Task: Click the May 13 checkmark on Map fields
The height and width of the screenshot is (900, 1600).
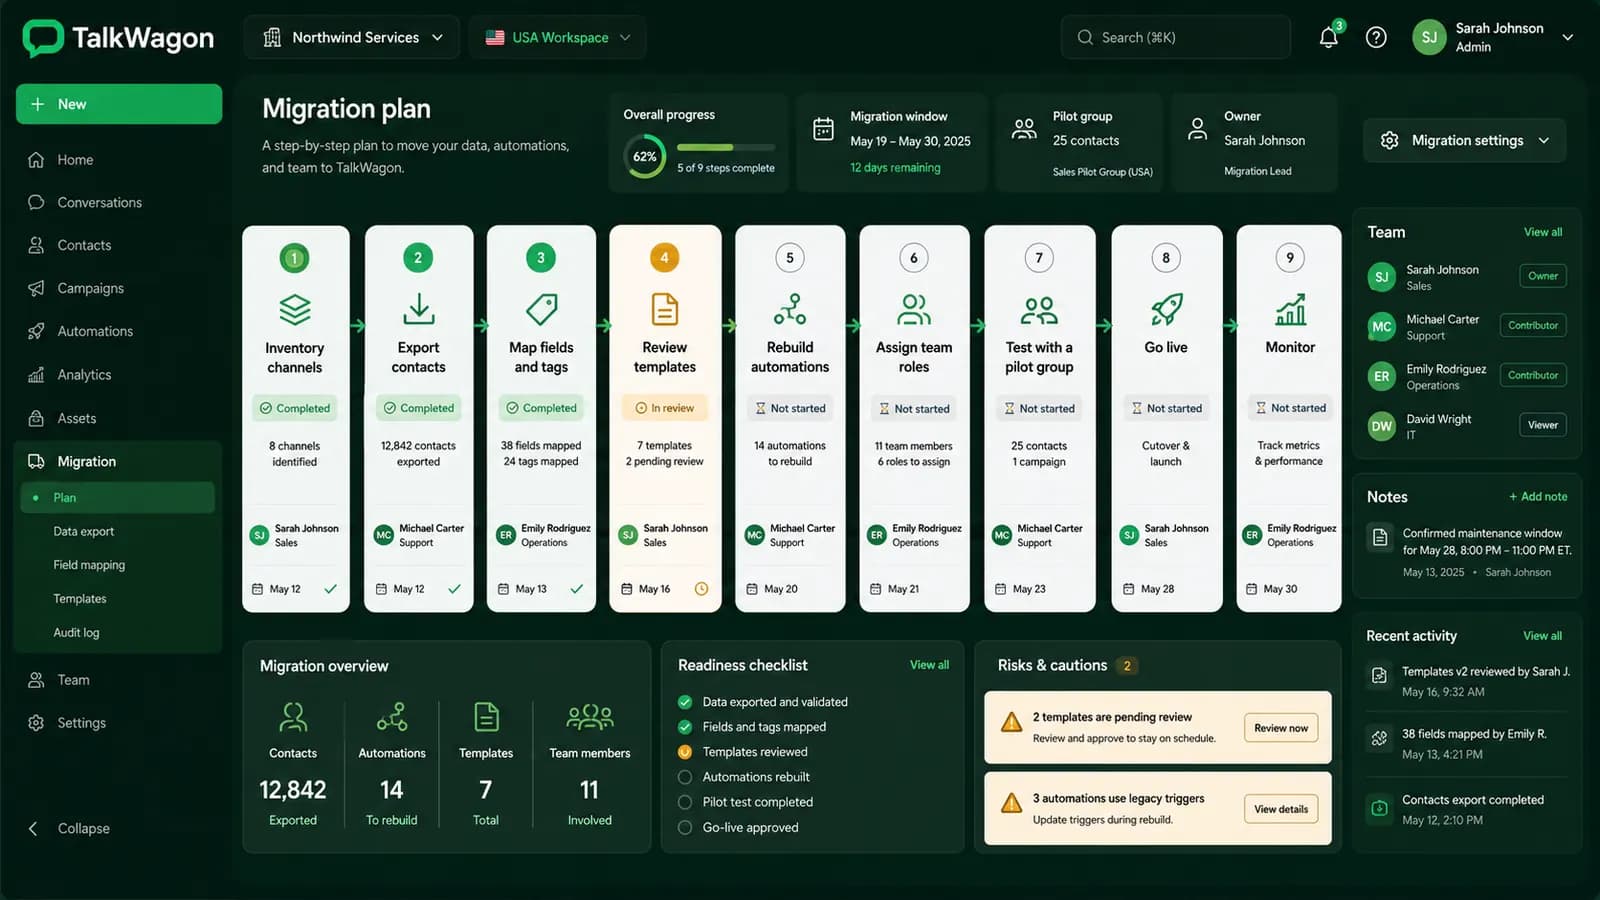Action: click(577, 589)
